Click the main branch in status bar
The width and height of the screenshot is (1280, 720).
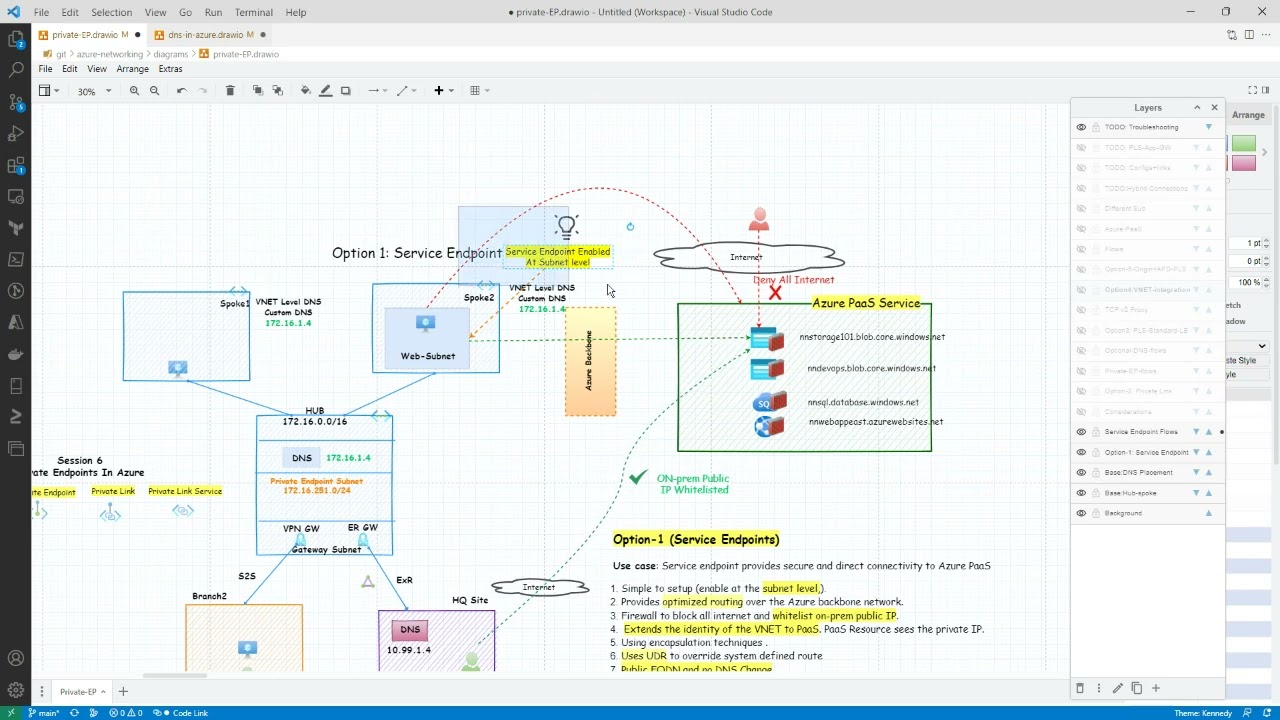pos(44,713)
